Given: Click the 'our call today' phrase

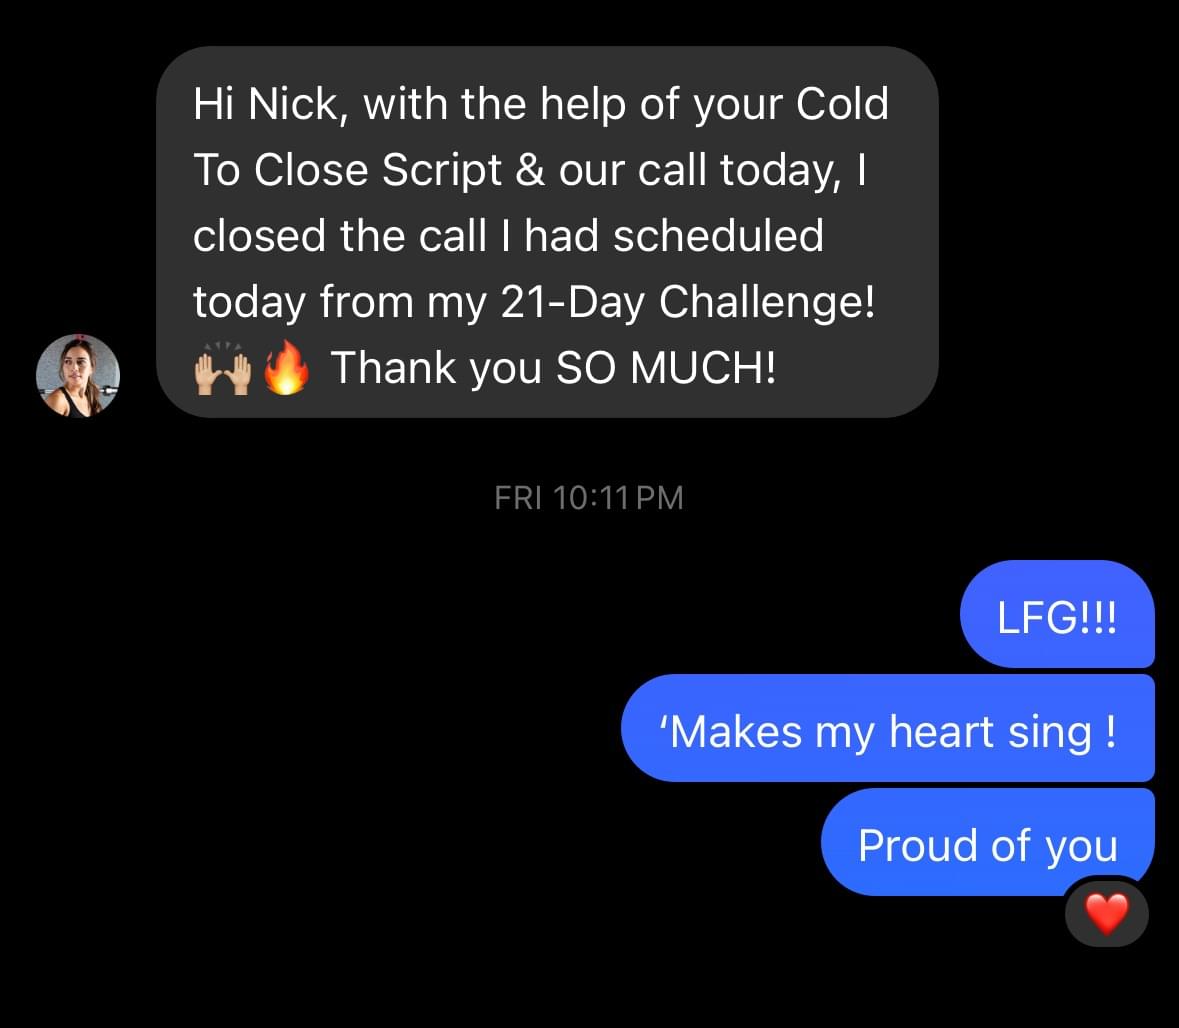Looking at the screenshot, I should click(699, 170).
